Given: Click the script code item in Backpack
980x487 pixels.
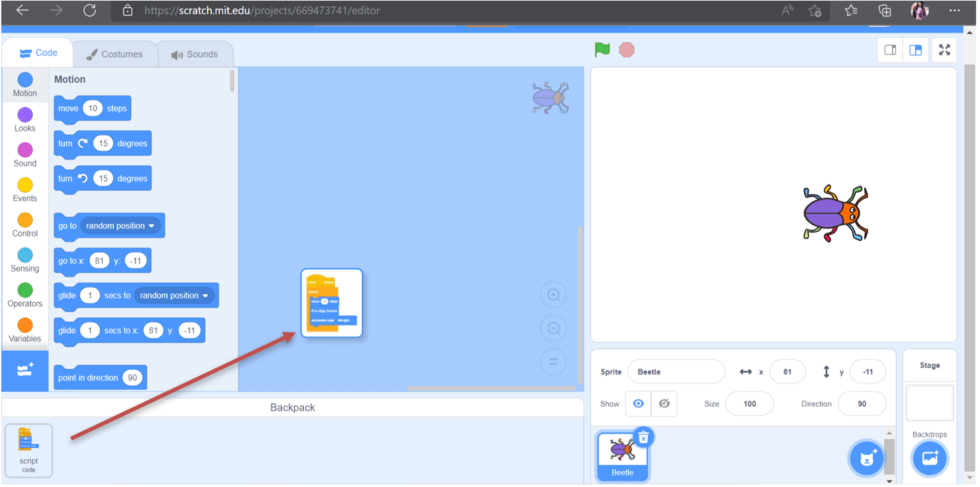Looking at the screenshot, I should [x=28, y=450].
